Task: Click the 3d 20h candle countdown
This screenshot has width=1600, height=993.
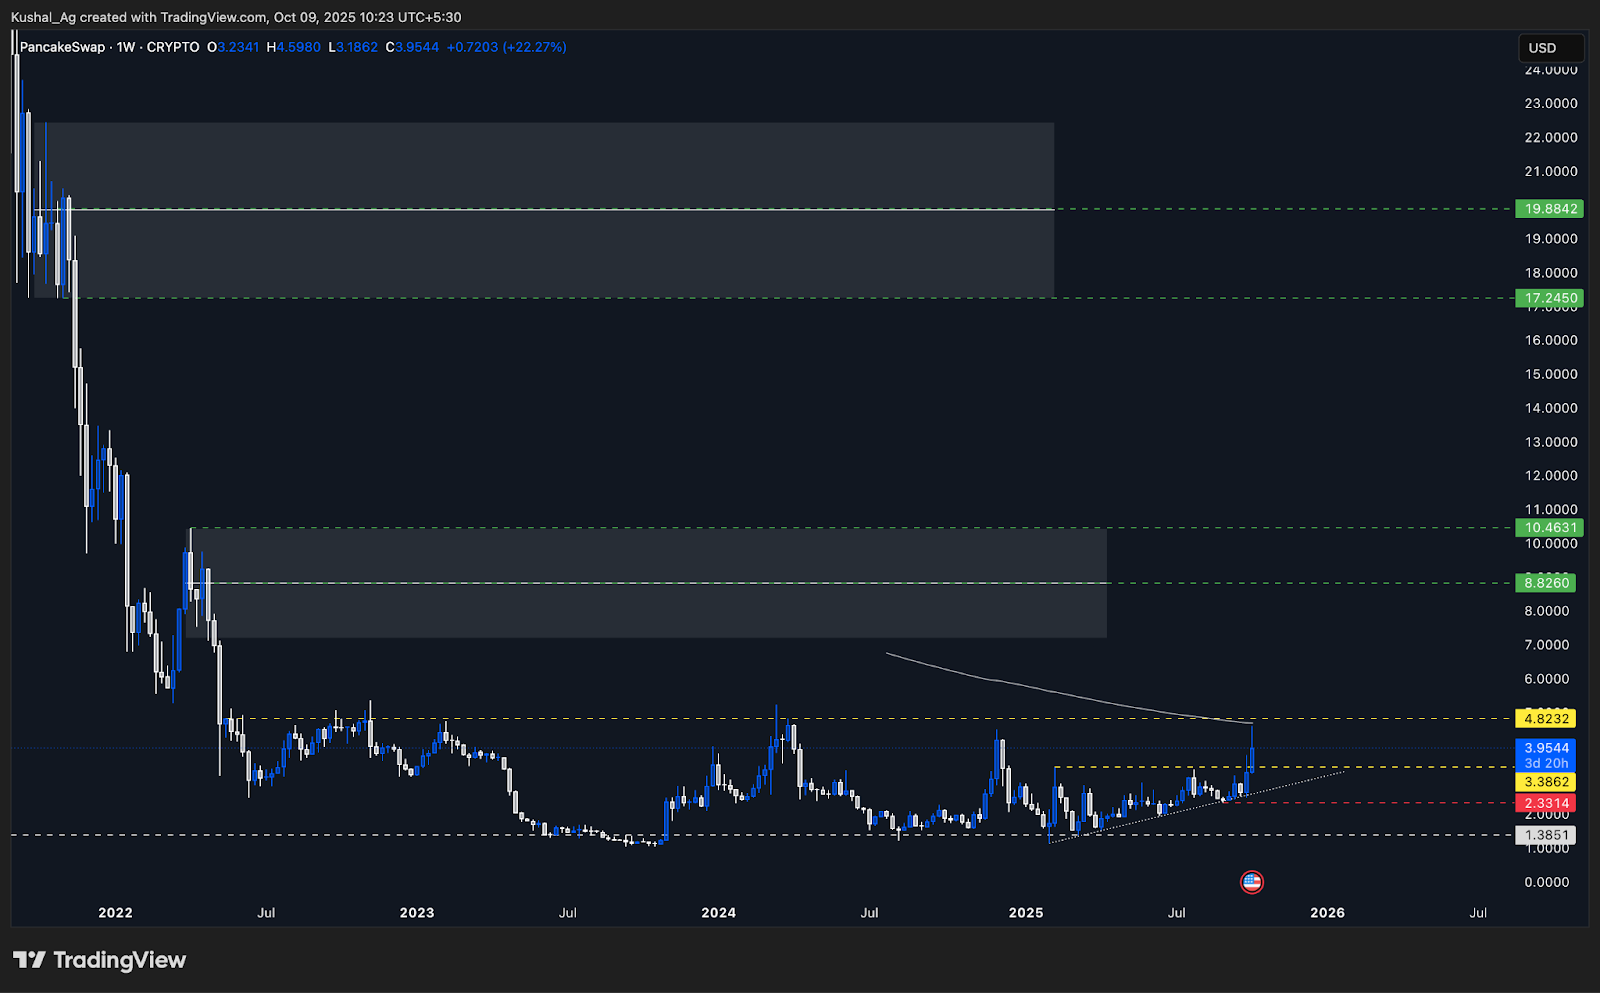Action: 1546,764
